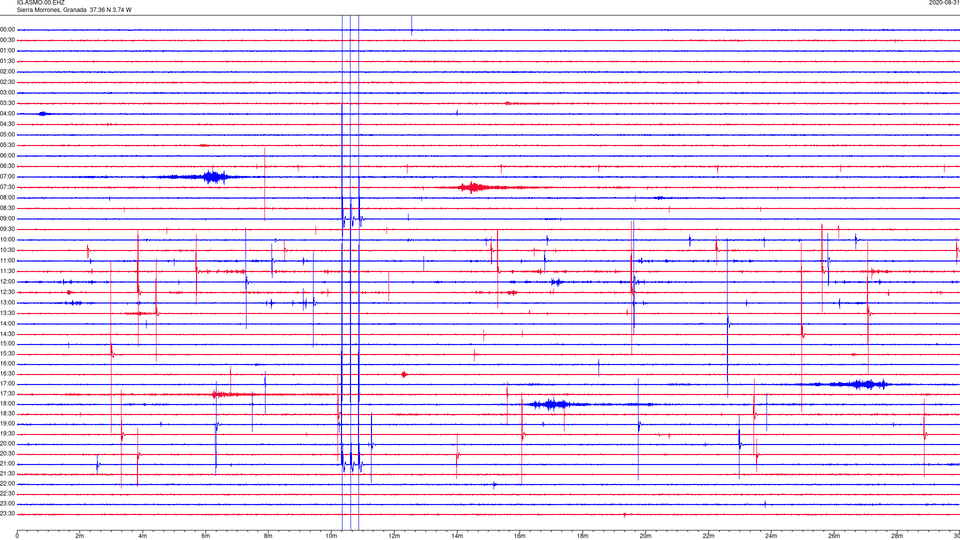Viewport: 960px width, 540px height.
Task: Select the 17:30 time label
Action: [x=7, y=394]
